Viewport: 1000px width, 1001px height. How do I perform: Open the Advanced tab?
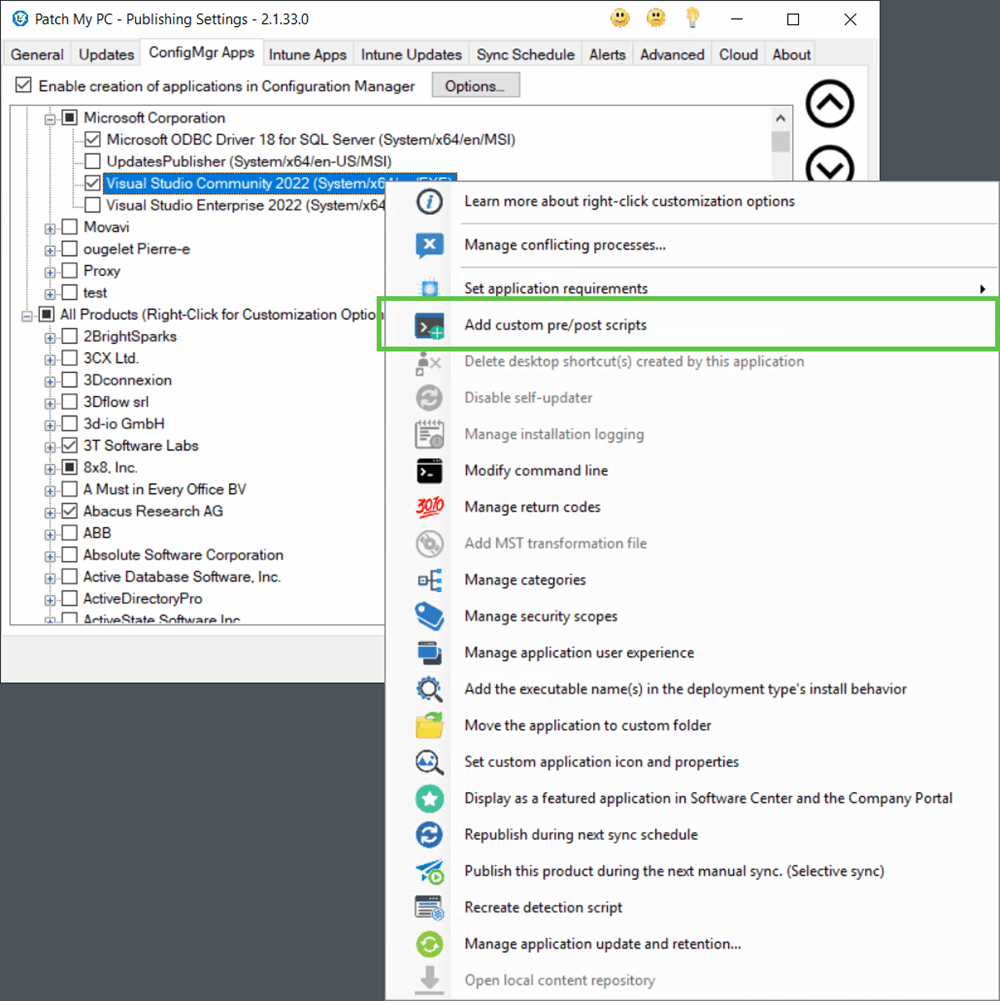pyautogui.click(x=672, y=55)
